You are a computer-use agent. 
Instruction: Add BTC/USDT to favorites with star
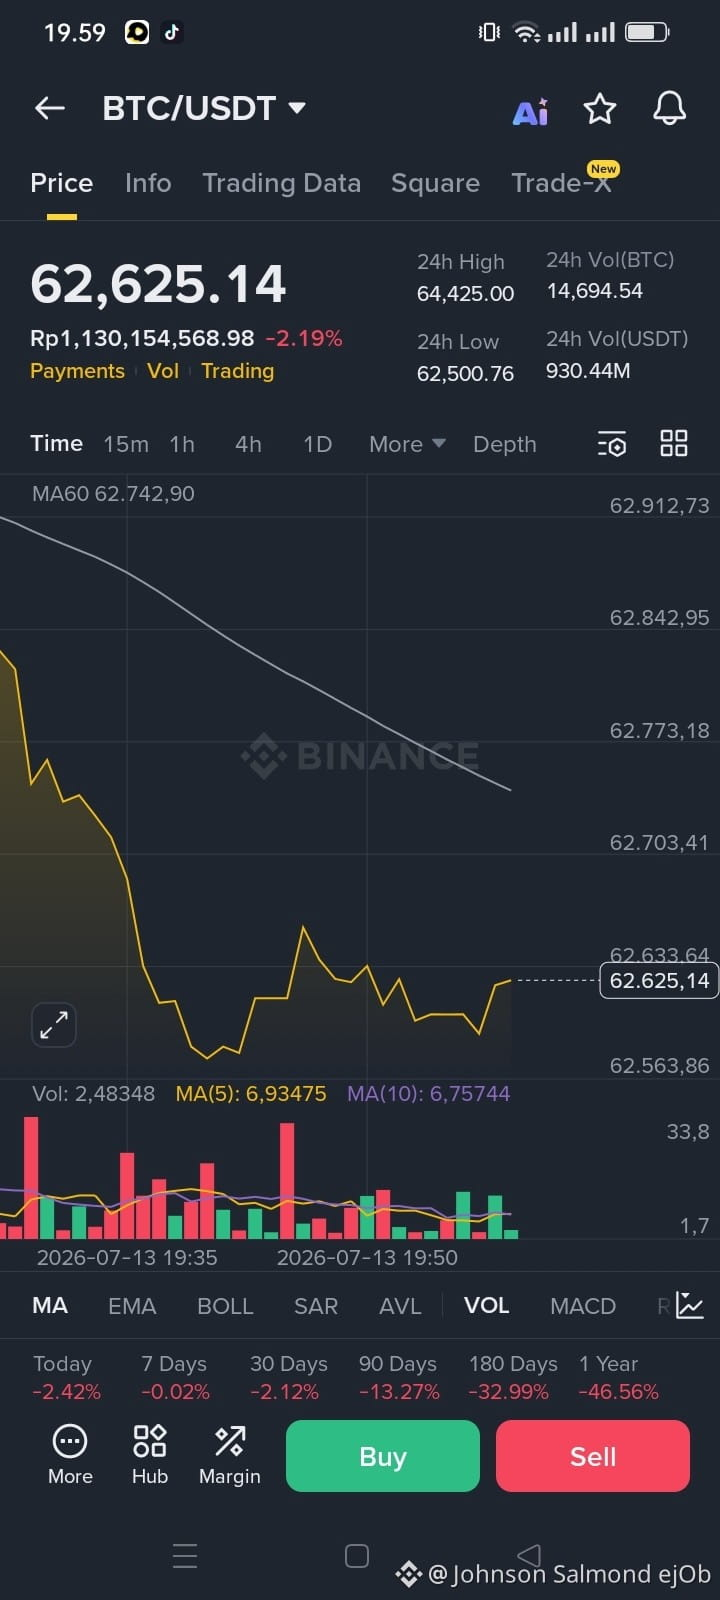coord(600,108)
